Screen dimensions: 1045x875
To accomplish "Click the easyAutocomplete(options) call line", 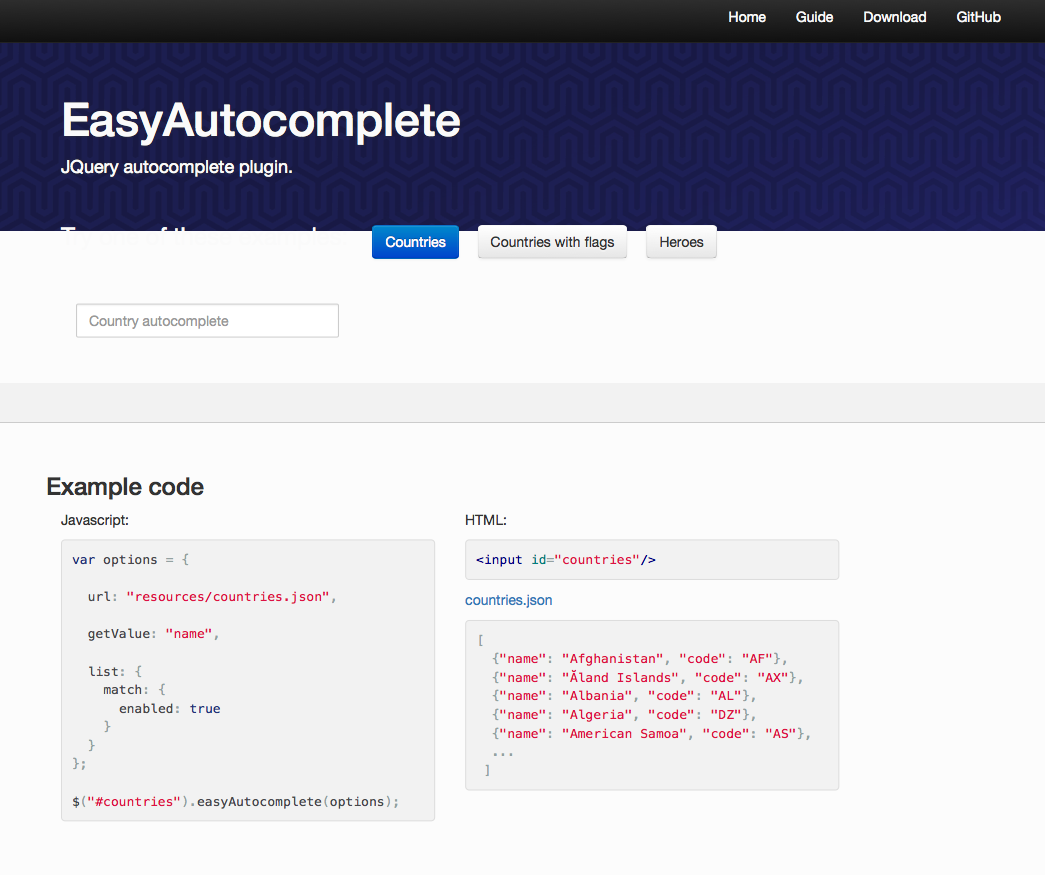I will click(235, 802).
